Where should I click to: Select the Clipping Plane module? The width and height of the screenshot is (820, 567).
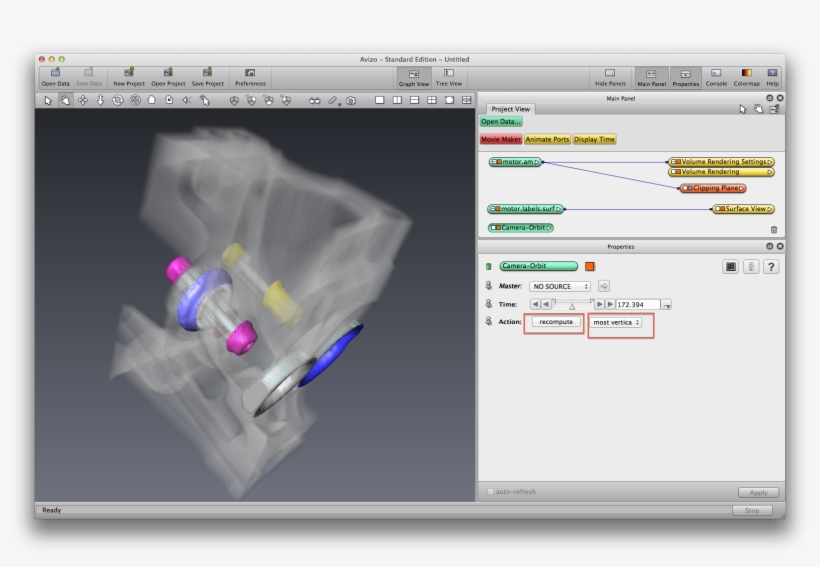[x=713, y=188]
